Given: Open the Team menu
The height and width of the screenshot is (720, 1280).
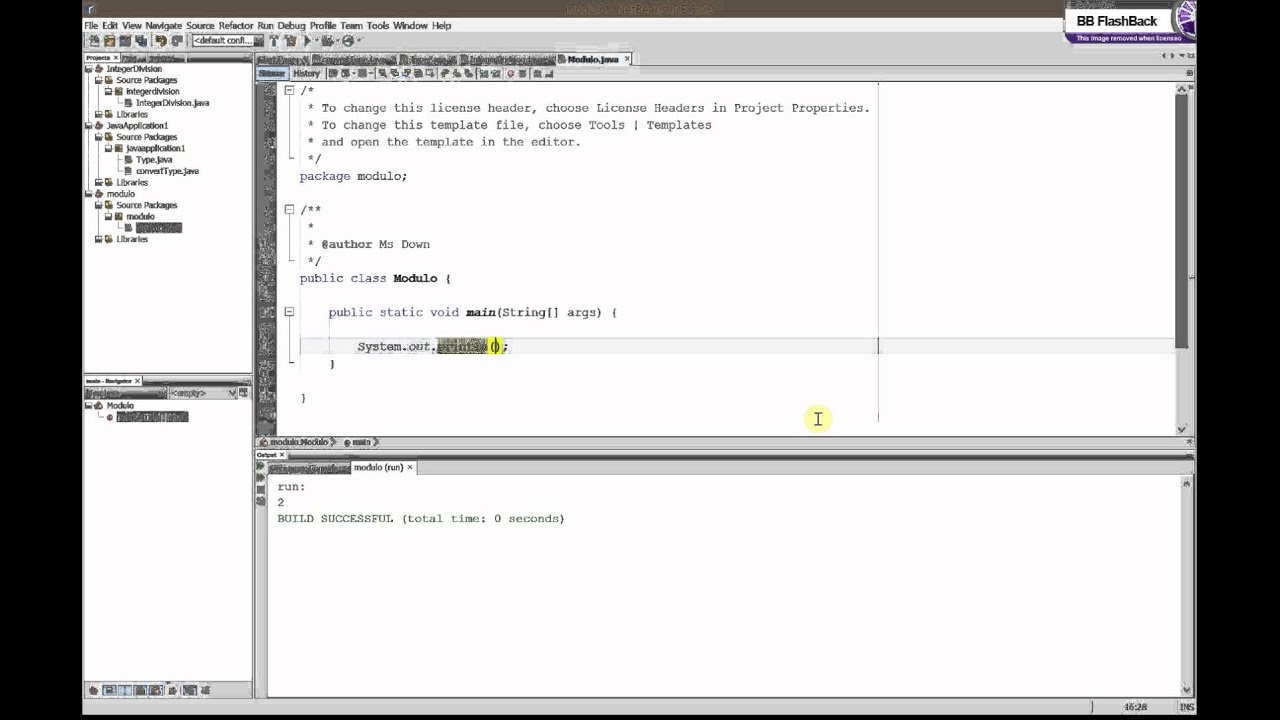Looking at the screenshot, I should pyautogui.click(x=351, y=25).
